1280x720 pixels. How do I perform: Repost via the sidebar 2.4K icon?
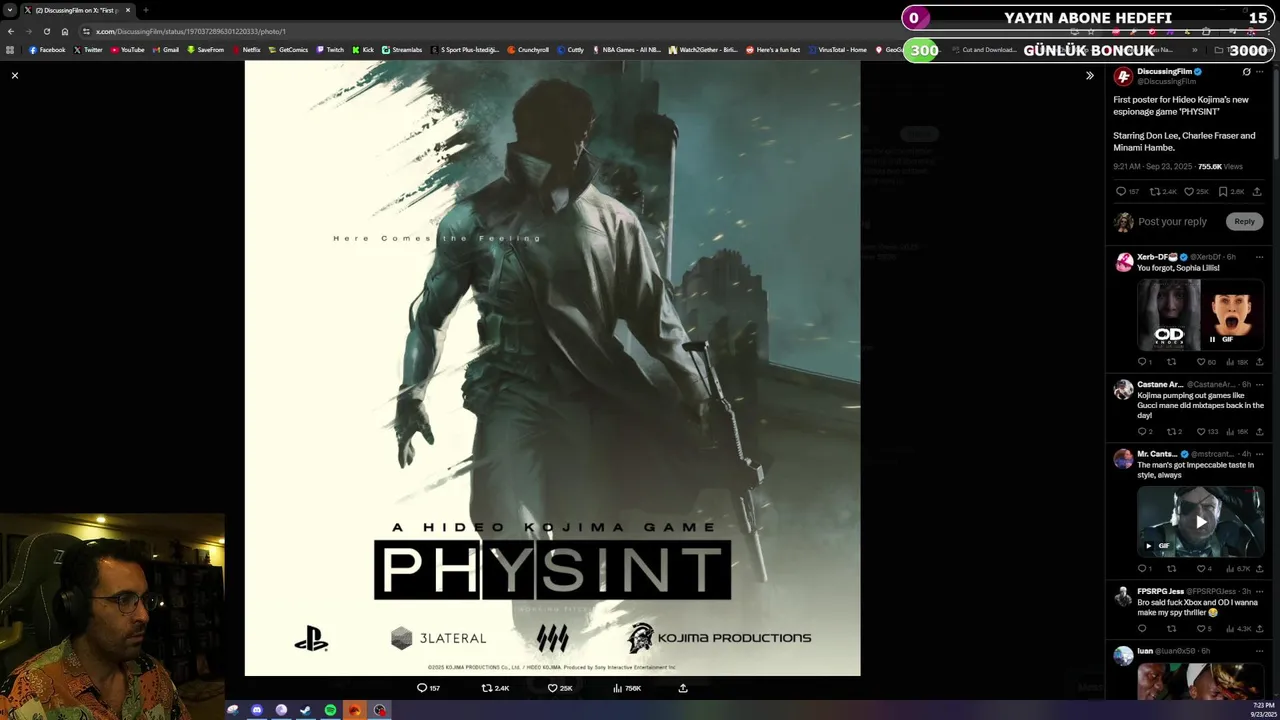coord(1163,191)
